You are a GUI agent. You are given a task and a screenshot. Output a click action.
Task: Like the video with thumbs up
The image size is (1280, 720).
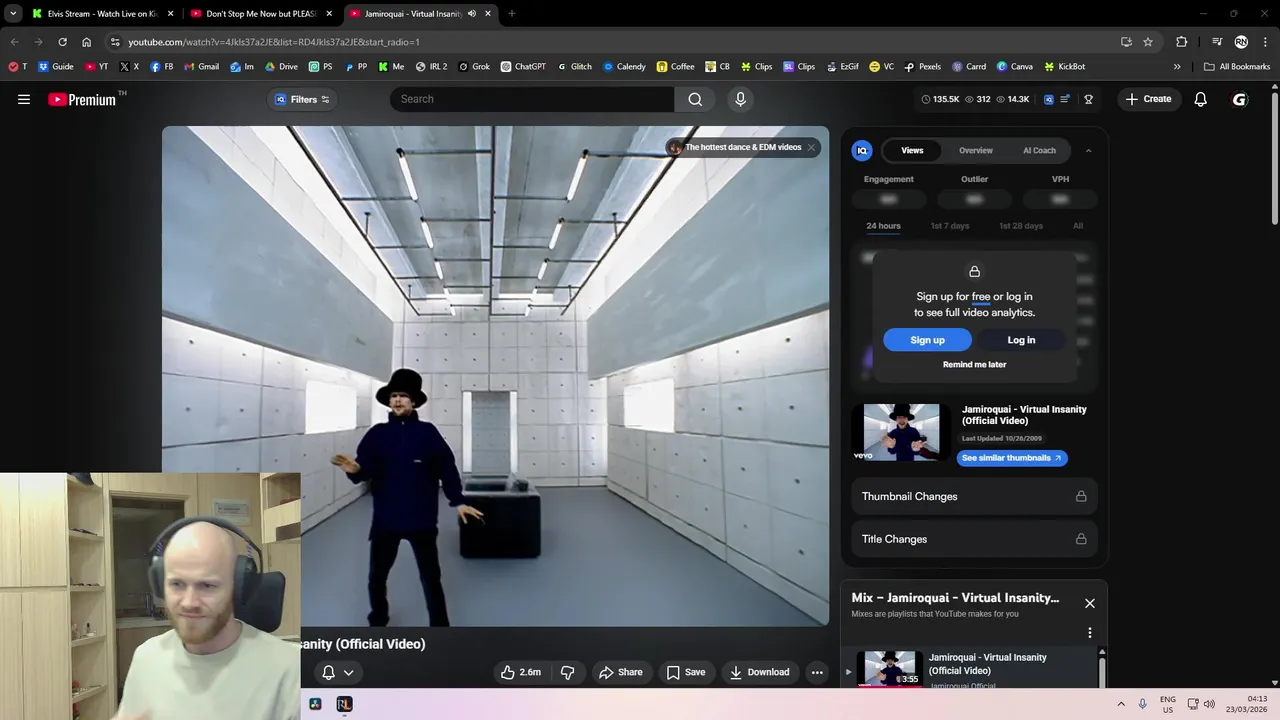(521, 672)
